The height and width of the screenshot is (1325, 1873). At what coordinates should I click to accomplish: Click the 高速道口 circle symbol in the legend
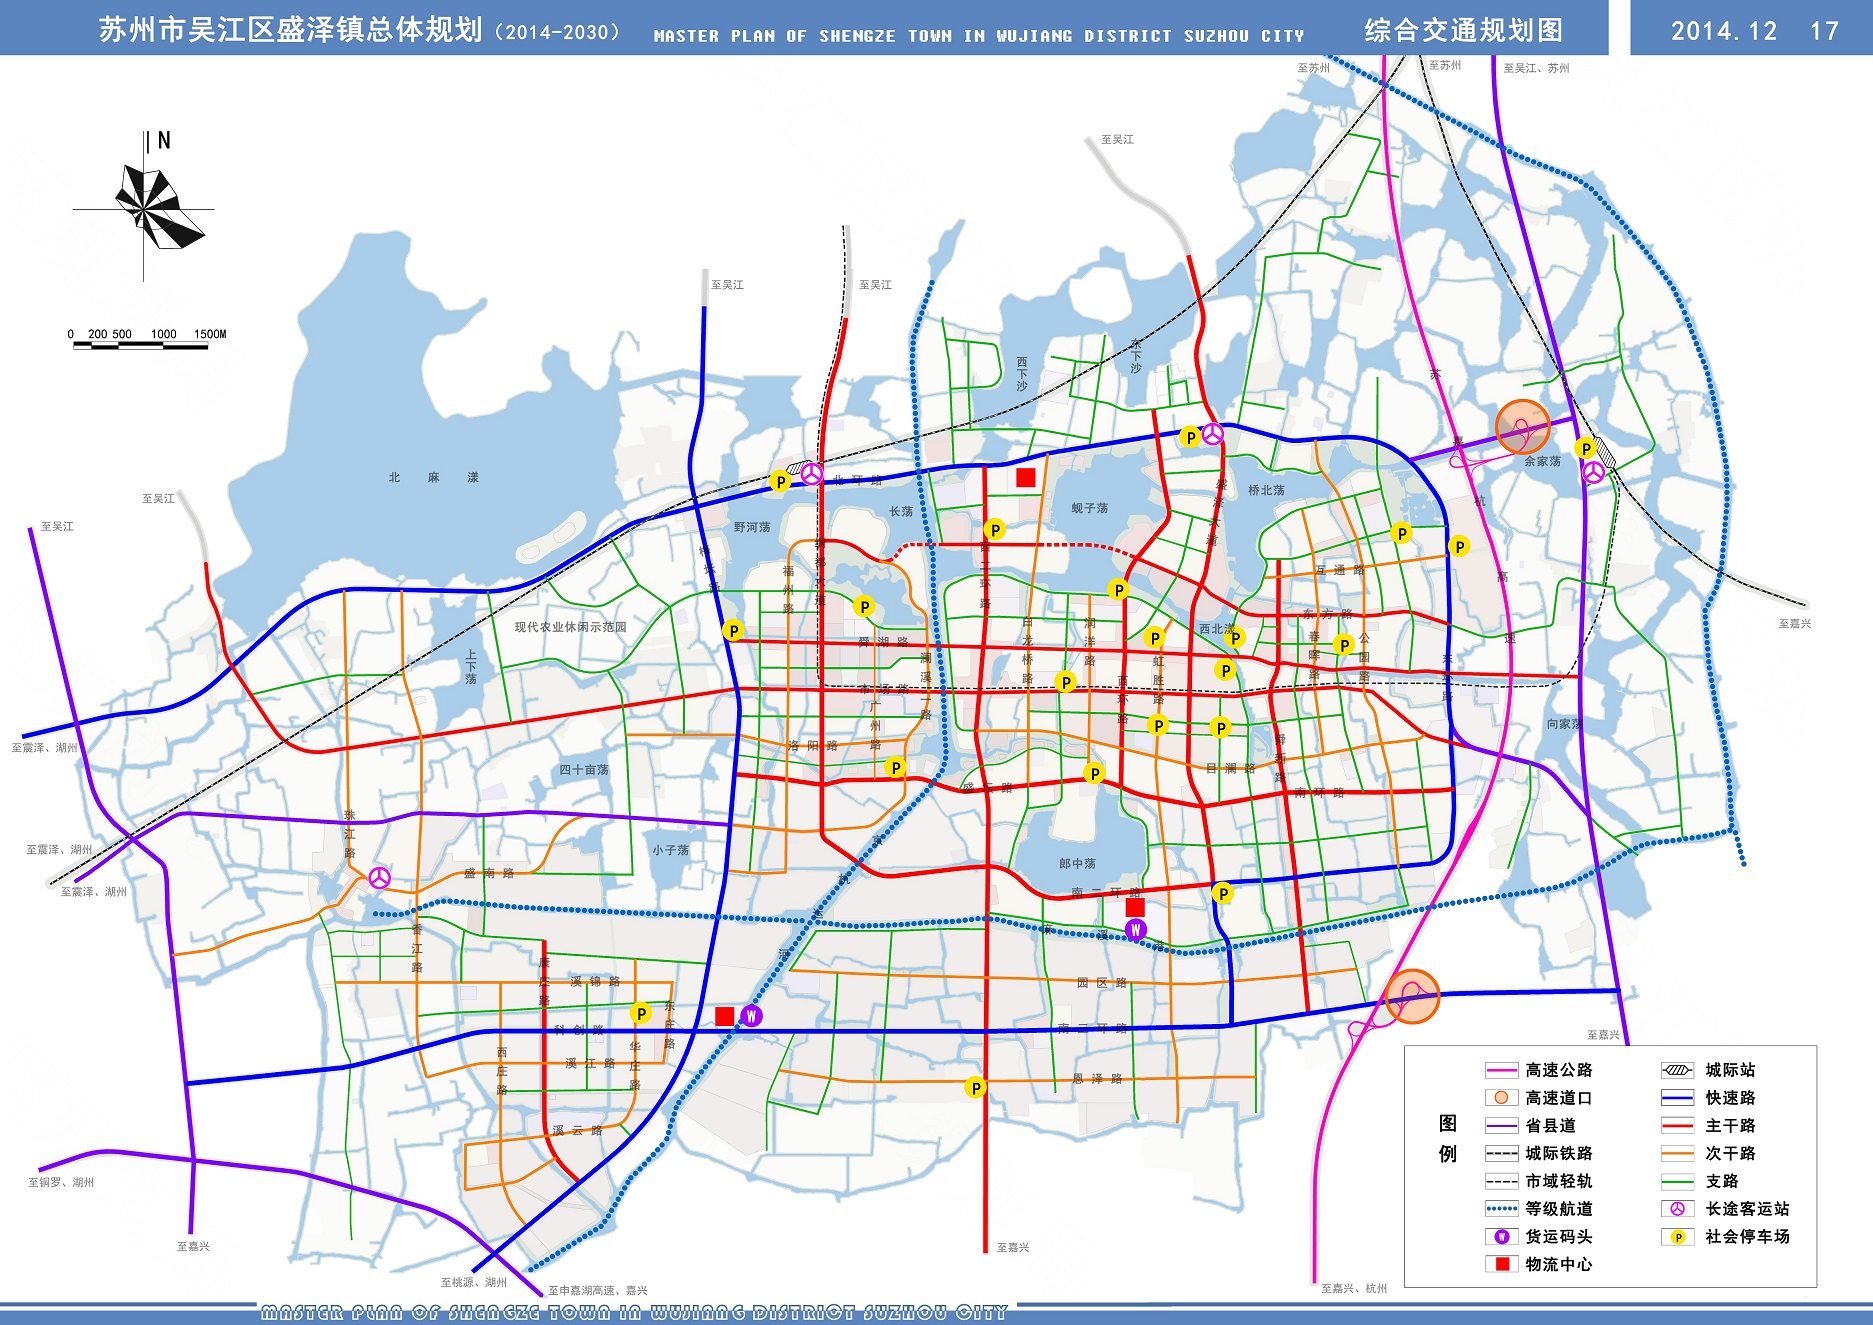(x=1501, y=1098)
